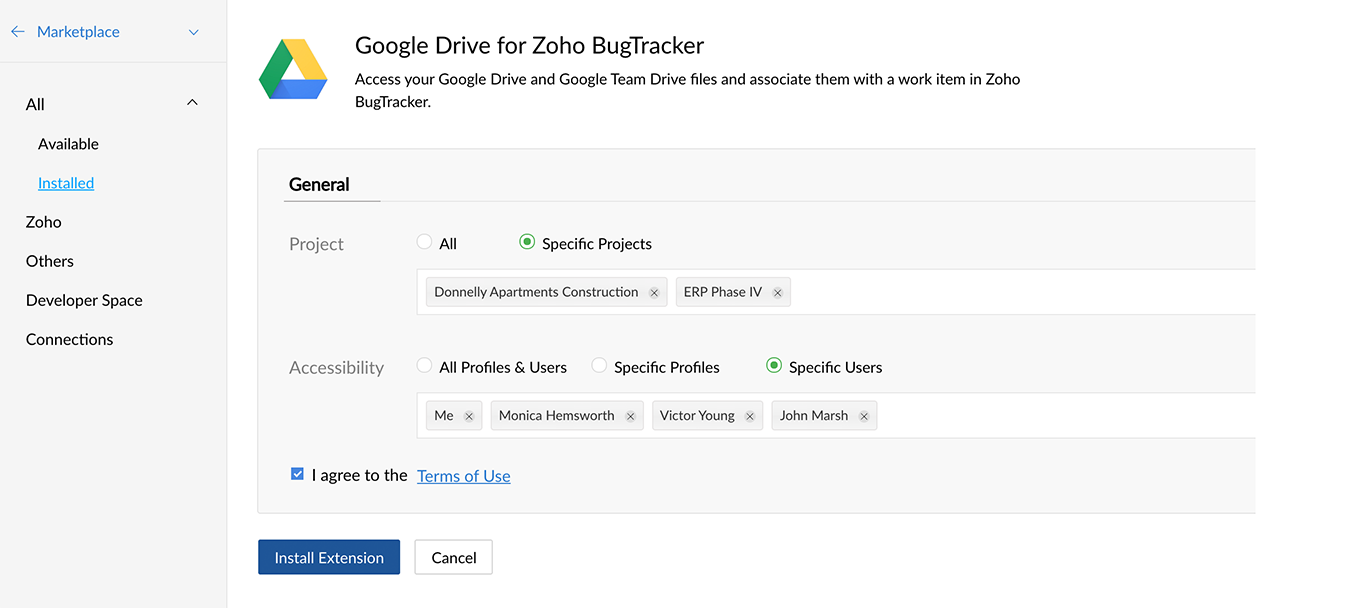Click the All label in sidebar

click(35, 104)
